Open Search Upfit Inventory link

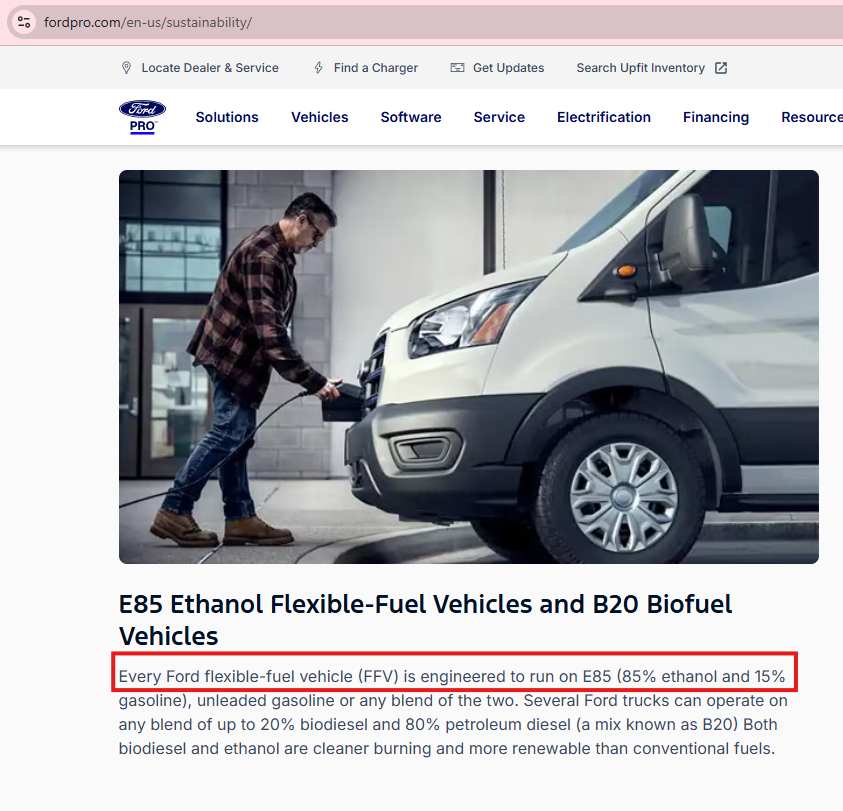pos(640,68)
